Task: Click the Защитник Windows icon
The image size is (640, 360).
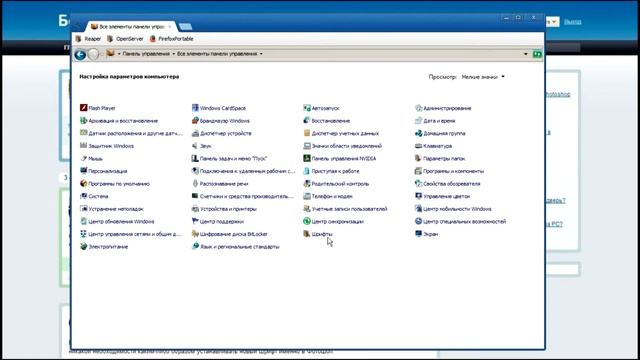Action: pos(83,146)
